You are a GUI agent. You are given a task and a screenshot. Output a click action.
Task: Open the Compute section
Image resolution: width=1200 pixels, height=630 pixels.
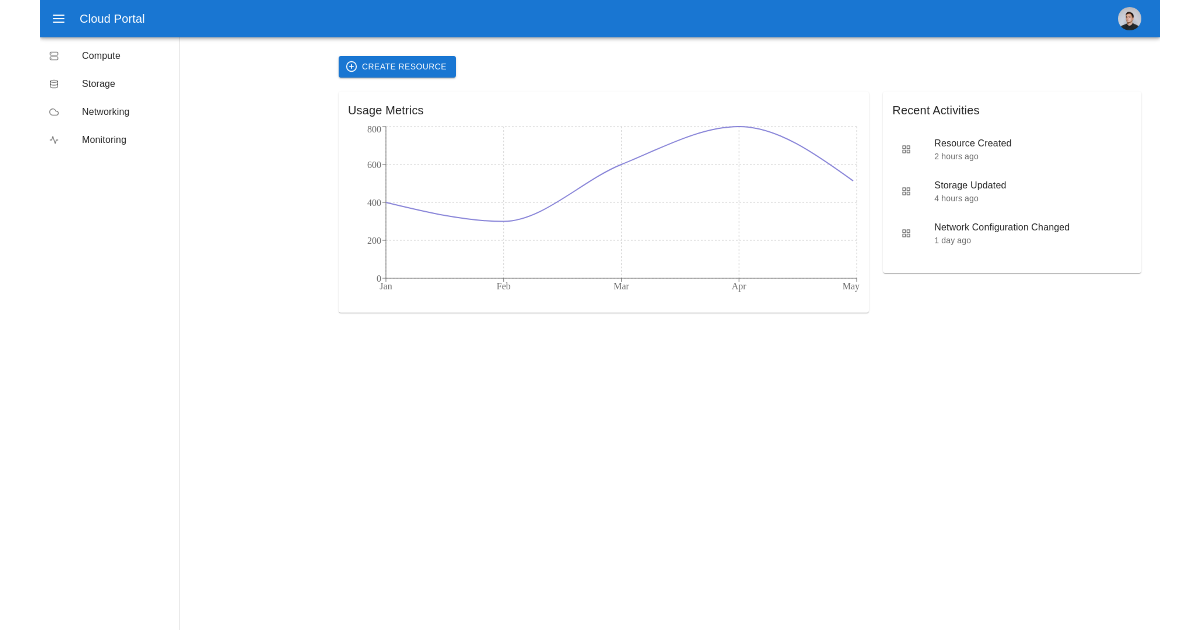[100, 56]
